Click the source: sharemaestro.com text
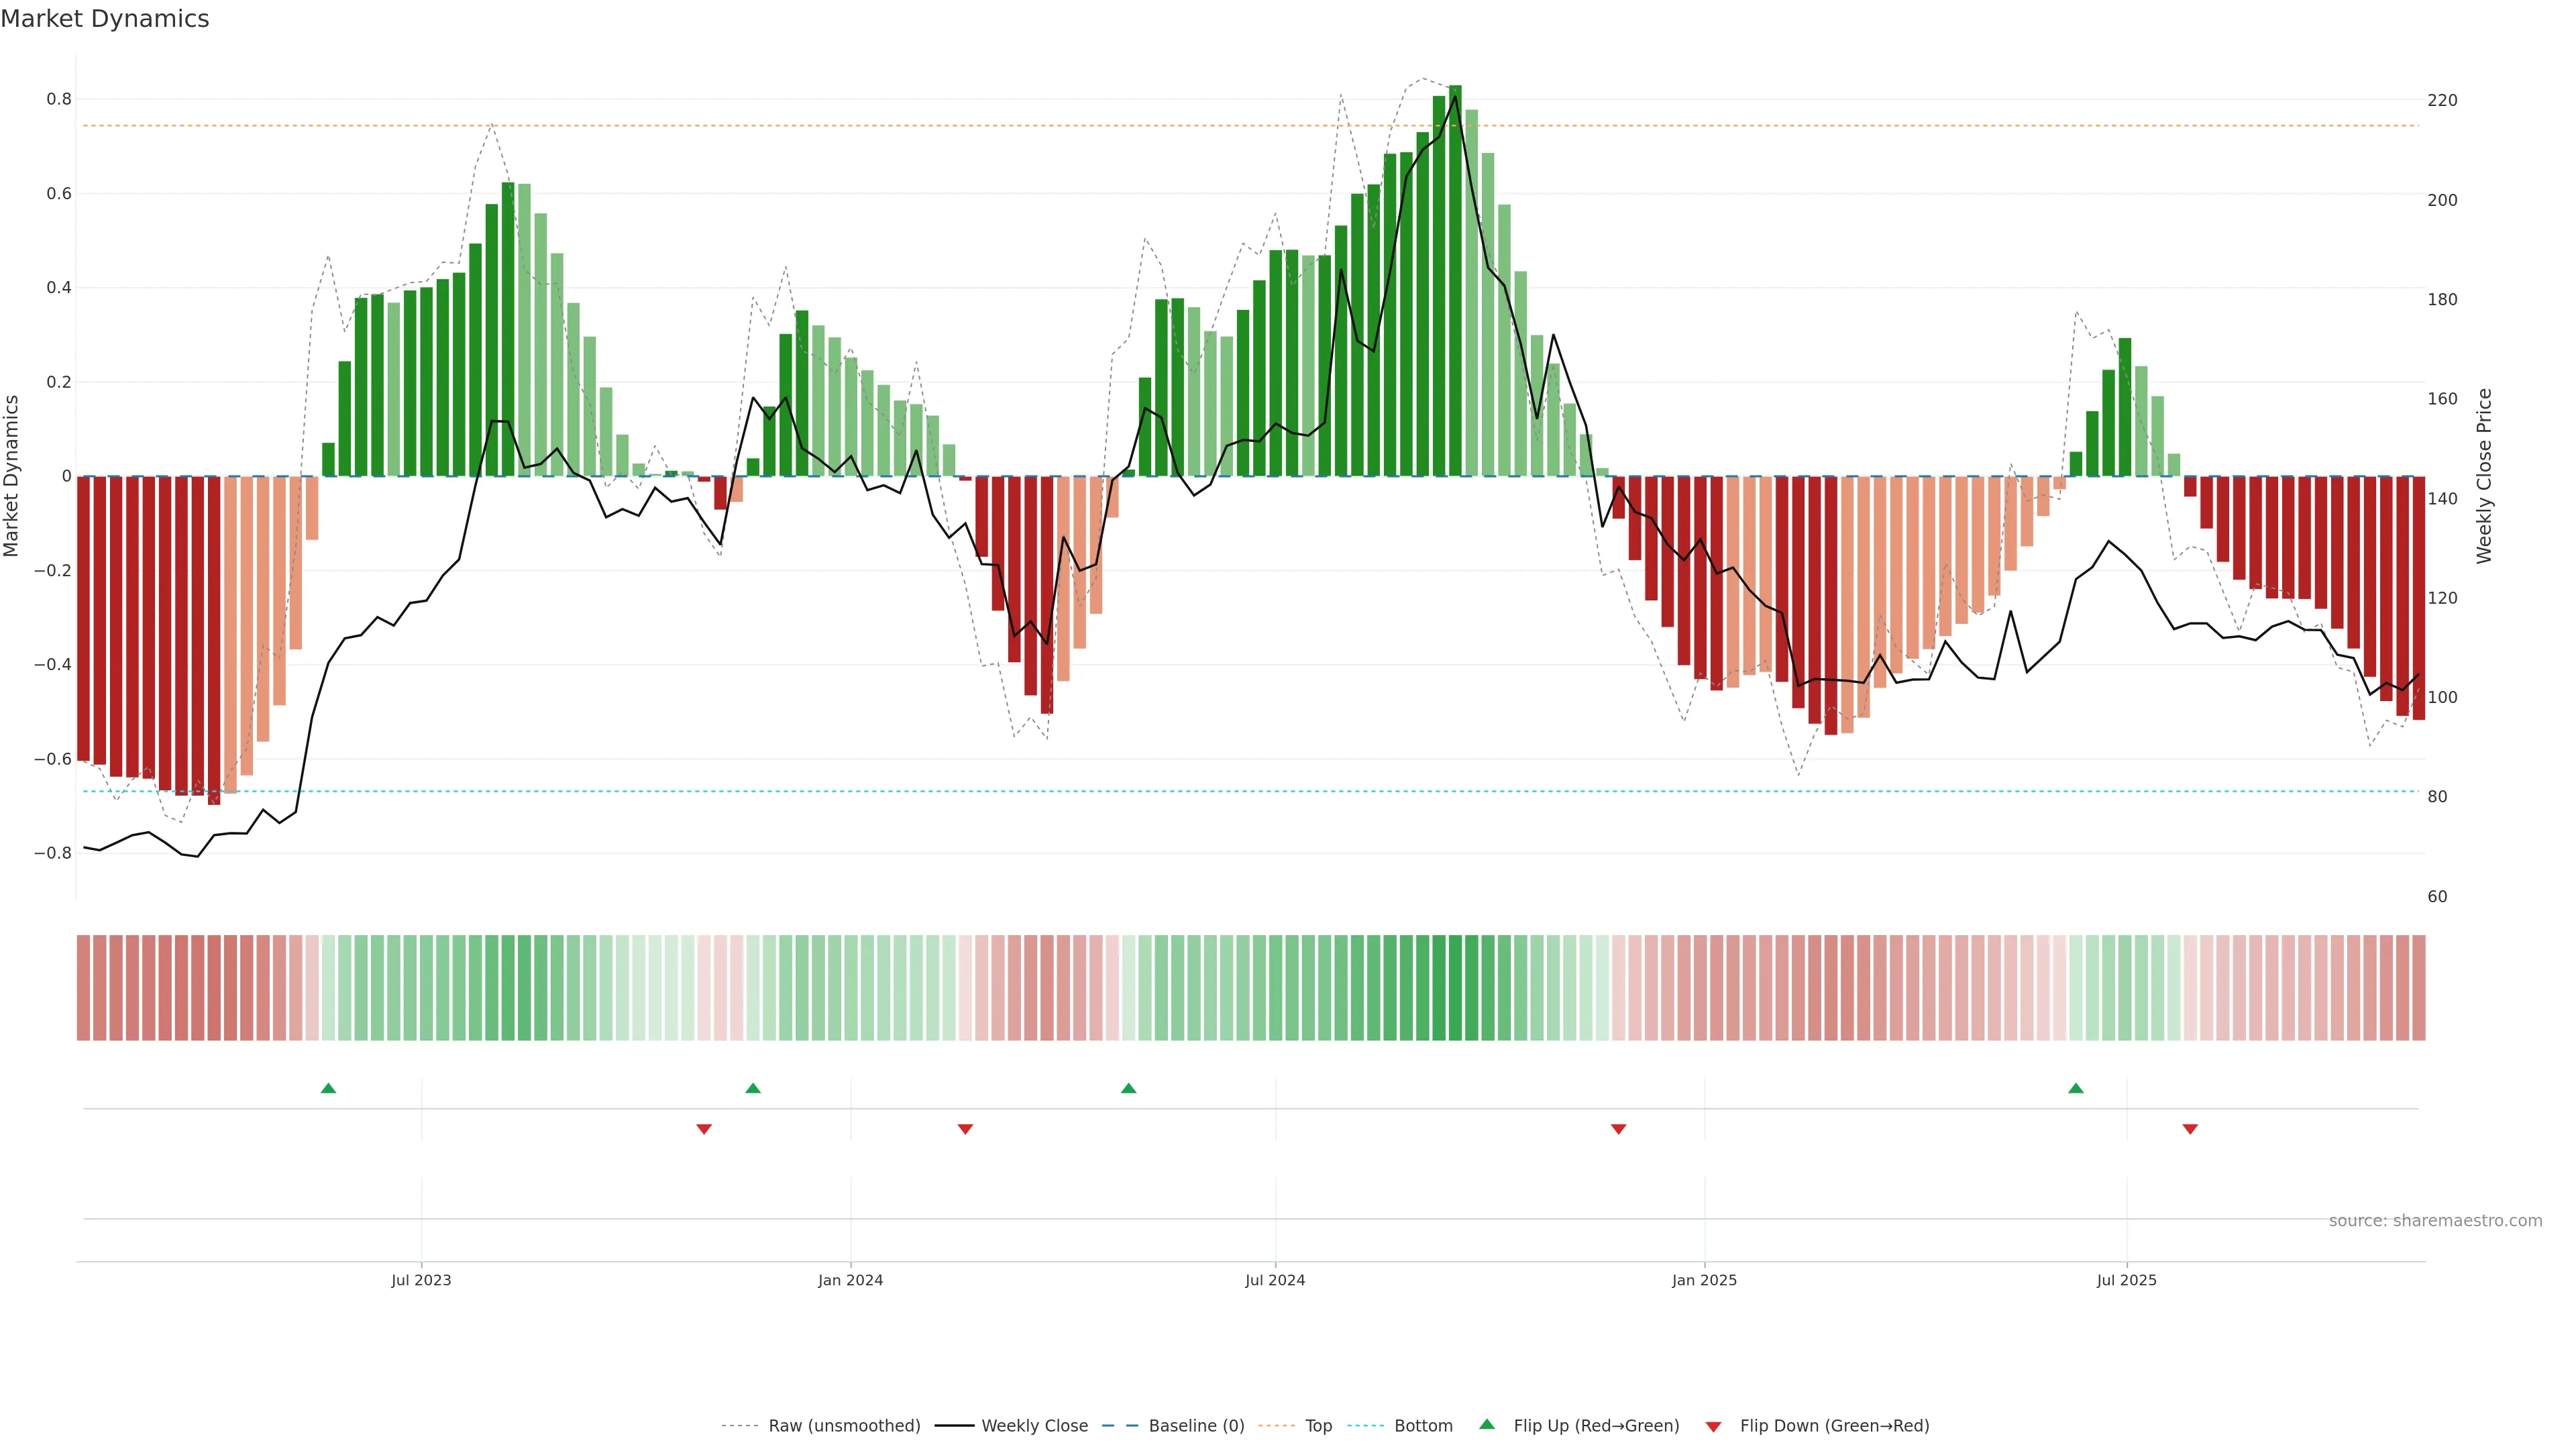Image resolution: width=2576 pixels, height=1449 pixels. pyautogui.click(x=2435, y=1221)
